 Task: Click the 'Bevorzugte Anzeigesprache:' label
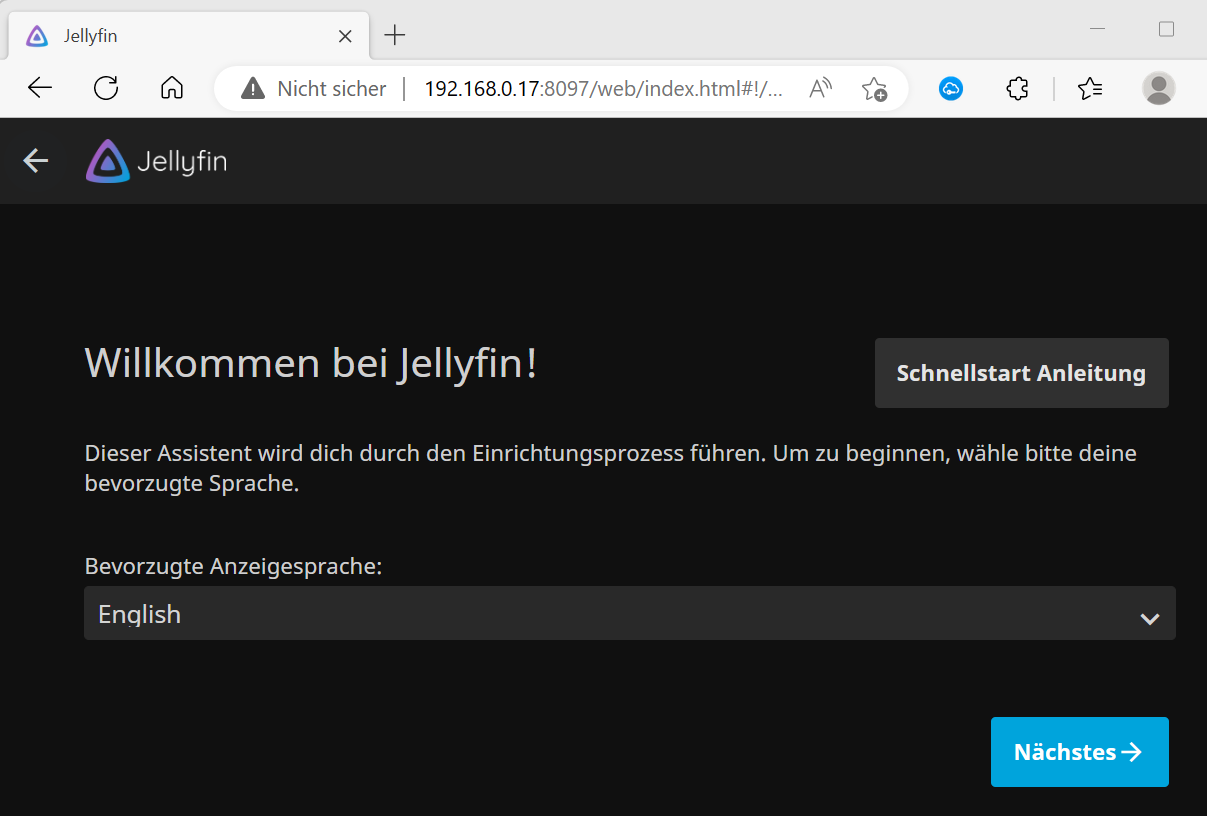234,566
